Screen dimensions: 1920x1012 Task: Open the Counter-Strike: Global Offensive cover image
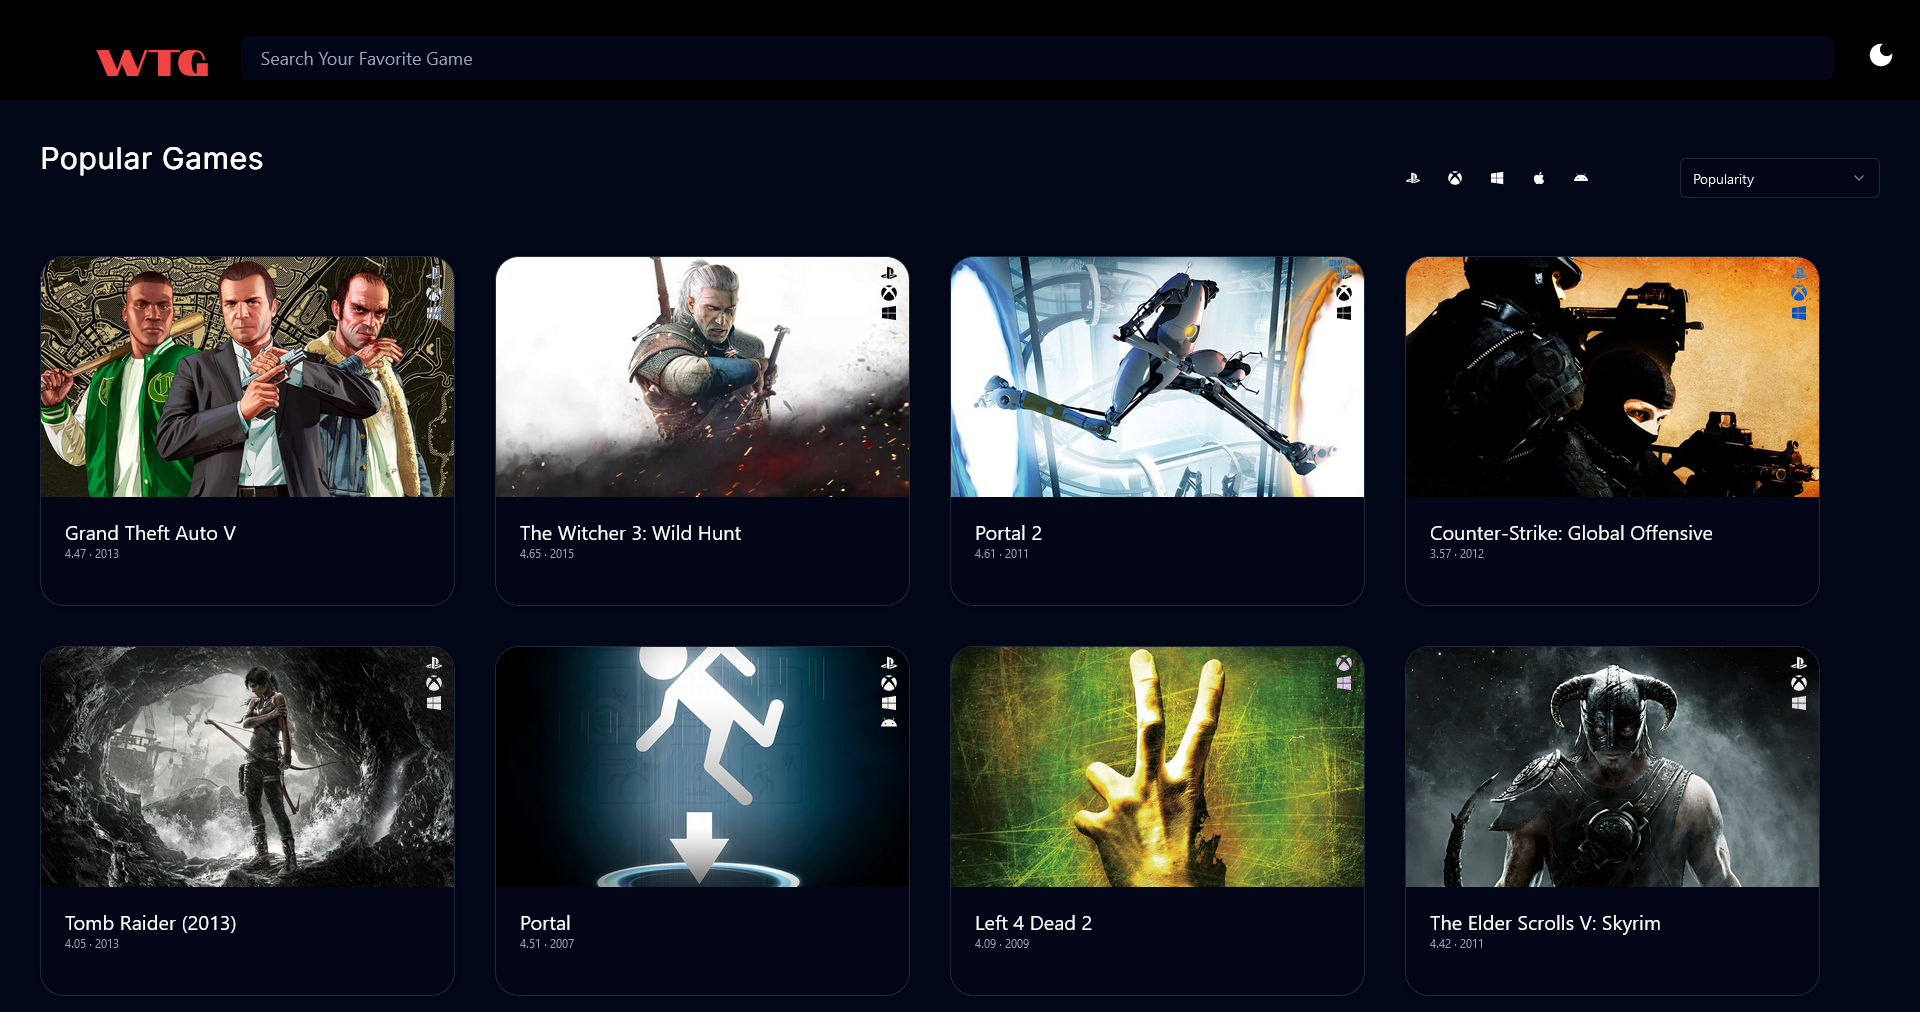click(1612, 377)
